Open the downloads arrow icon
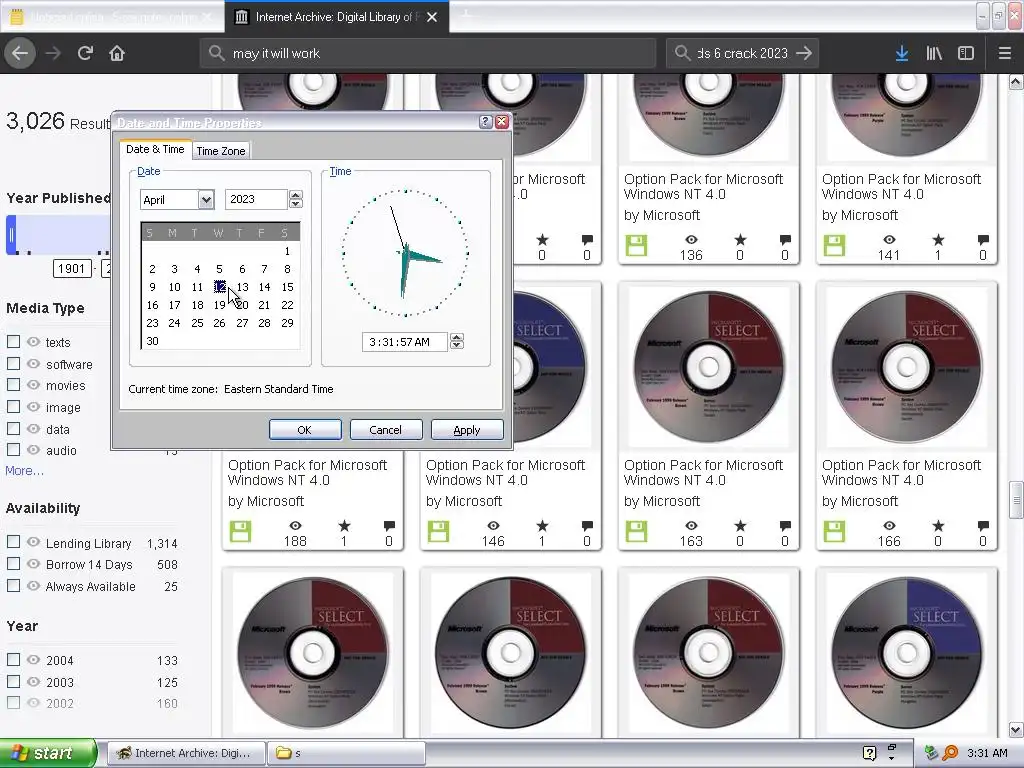1024x768 pixels. click(x=902, y=54)
